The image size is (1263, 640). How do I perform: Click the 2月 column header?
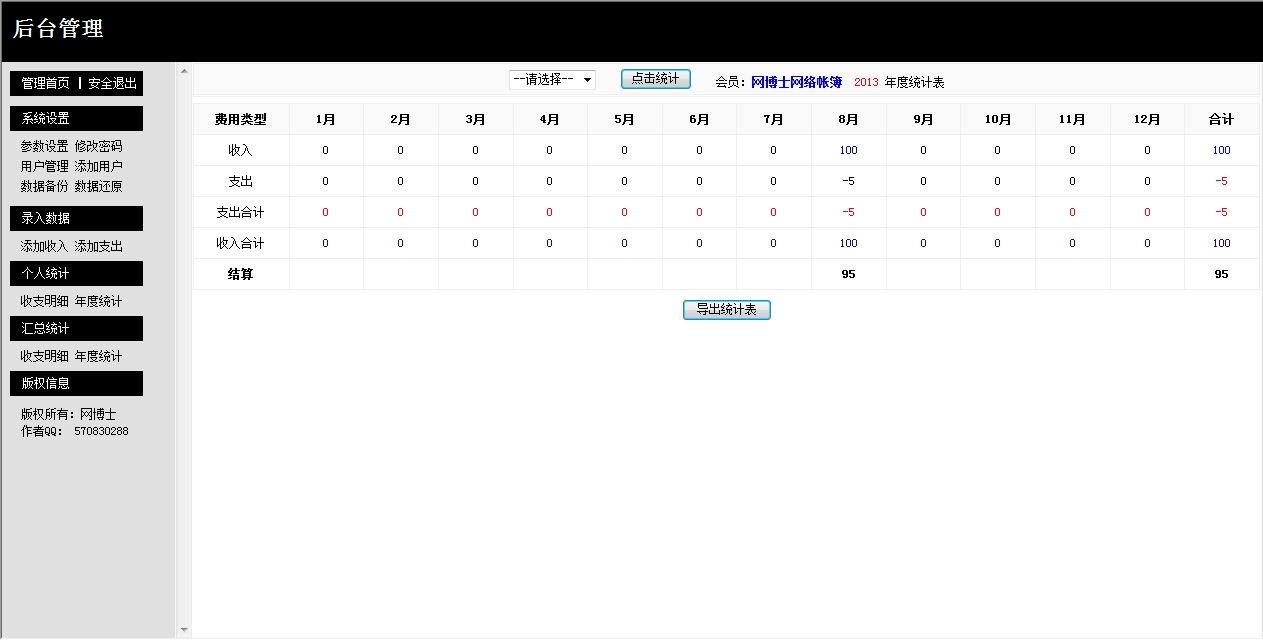pos(400,119)
